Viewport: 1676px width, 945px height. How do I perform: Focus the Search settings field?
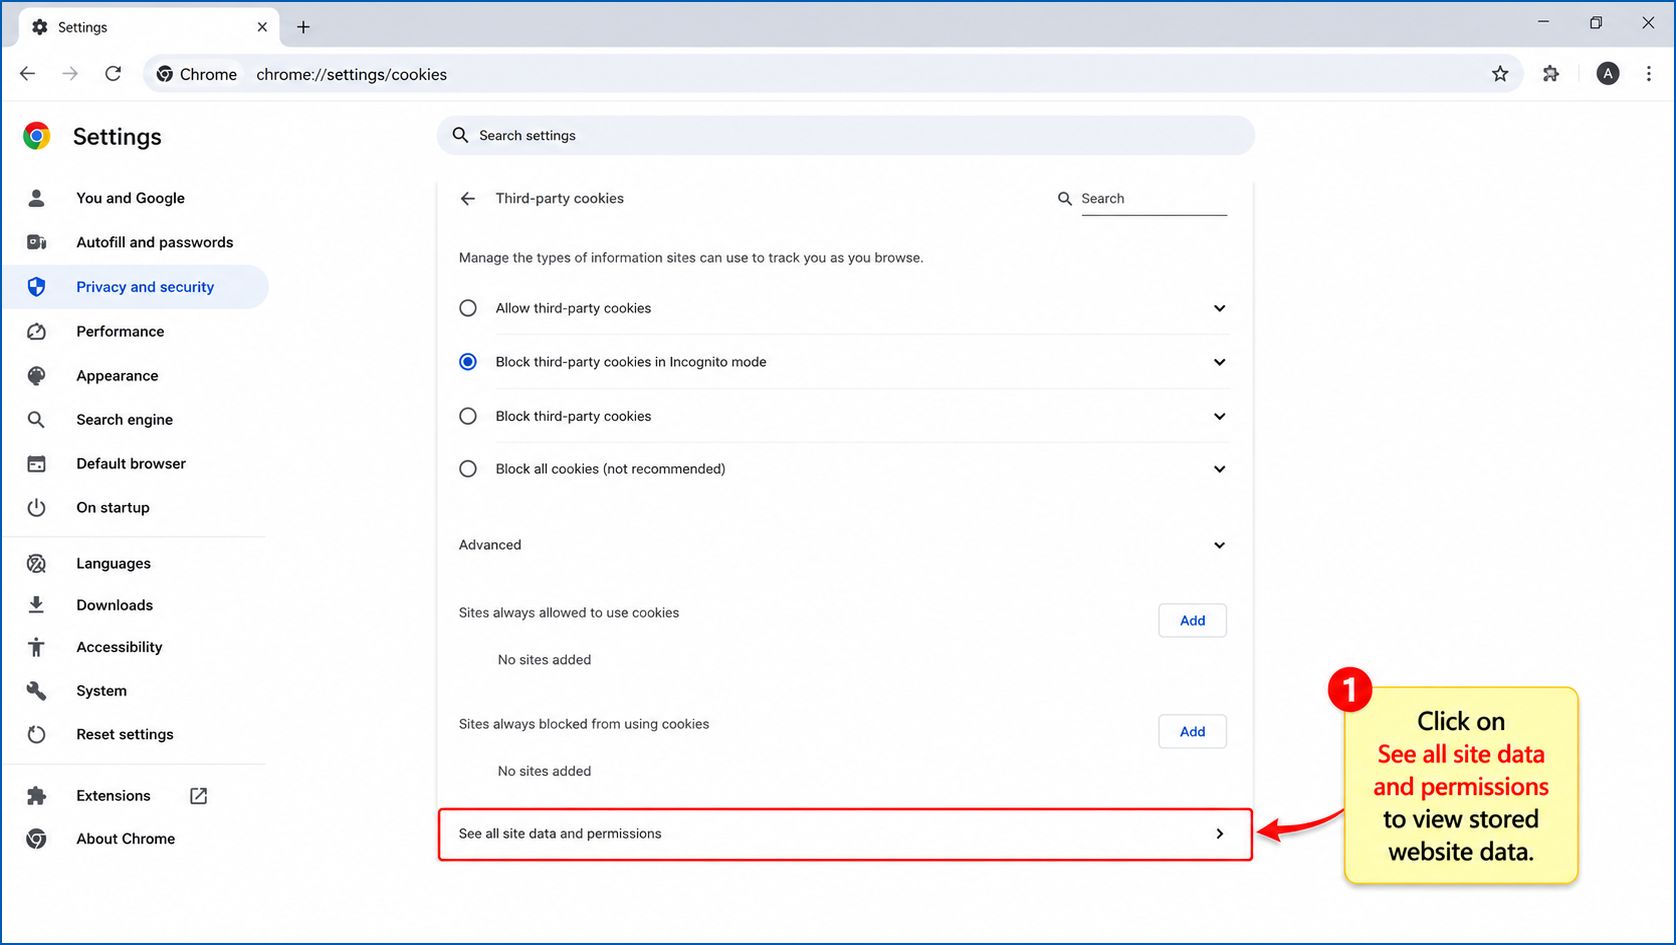click(845, 135)
